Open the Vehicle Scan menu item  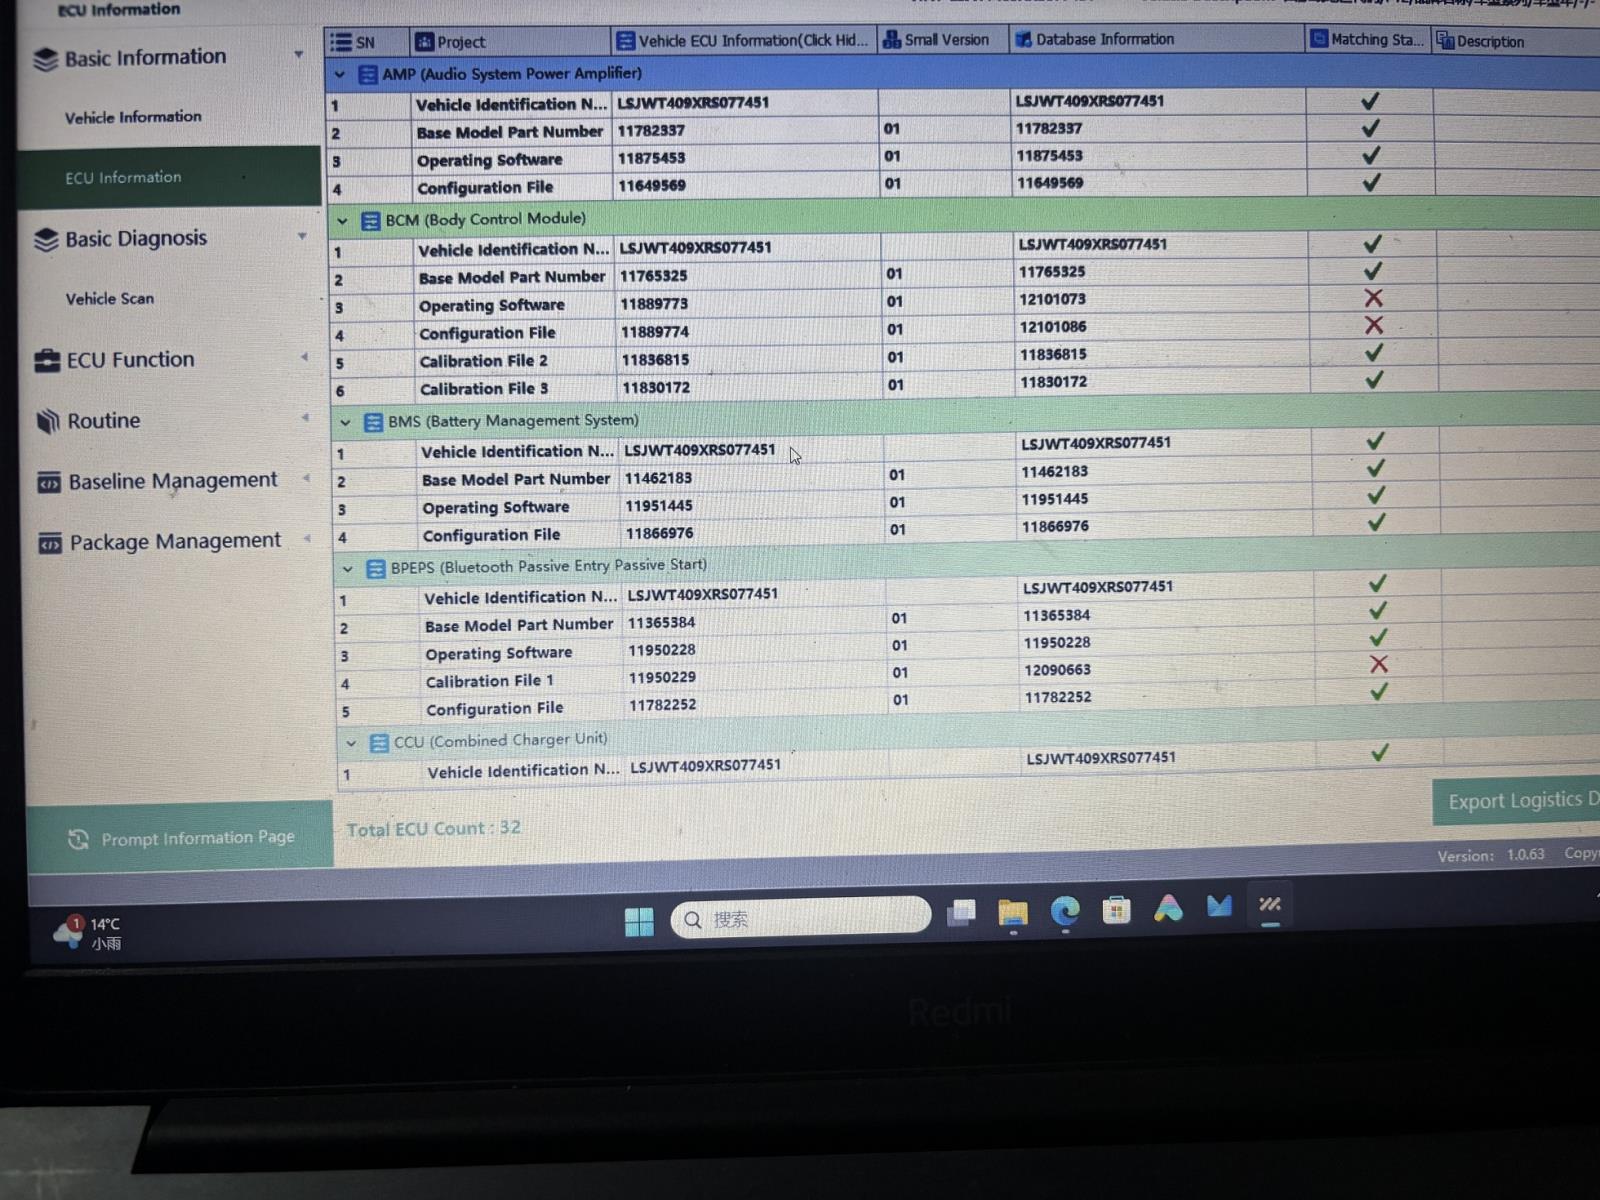110,298
